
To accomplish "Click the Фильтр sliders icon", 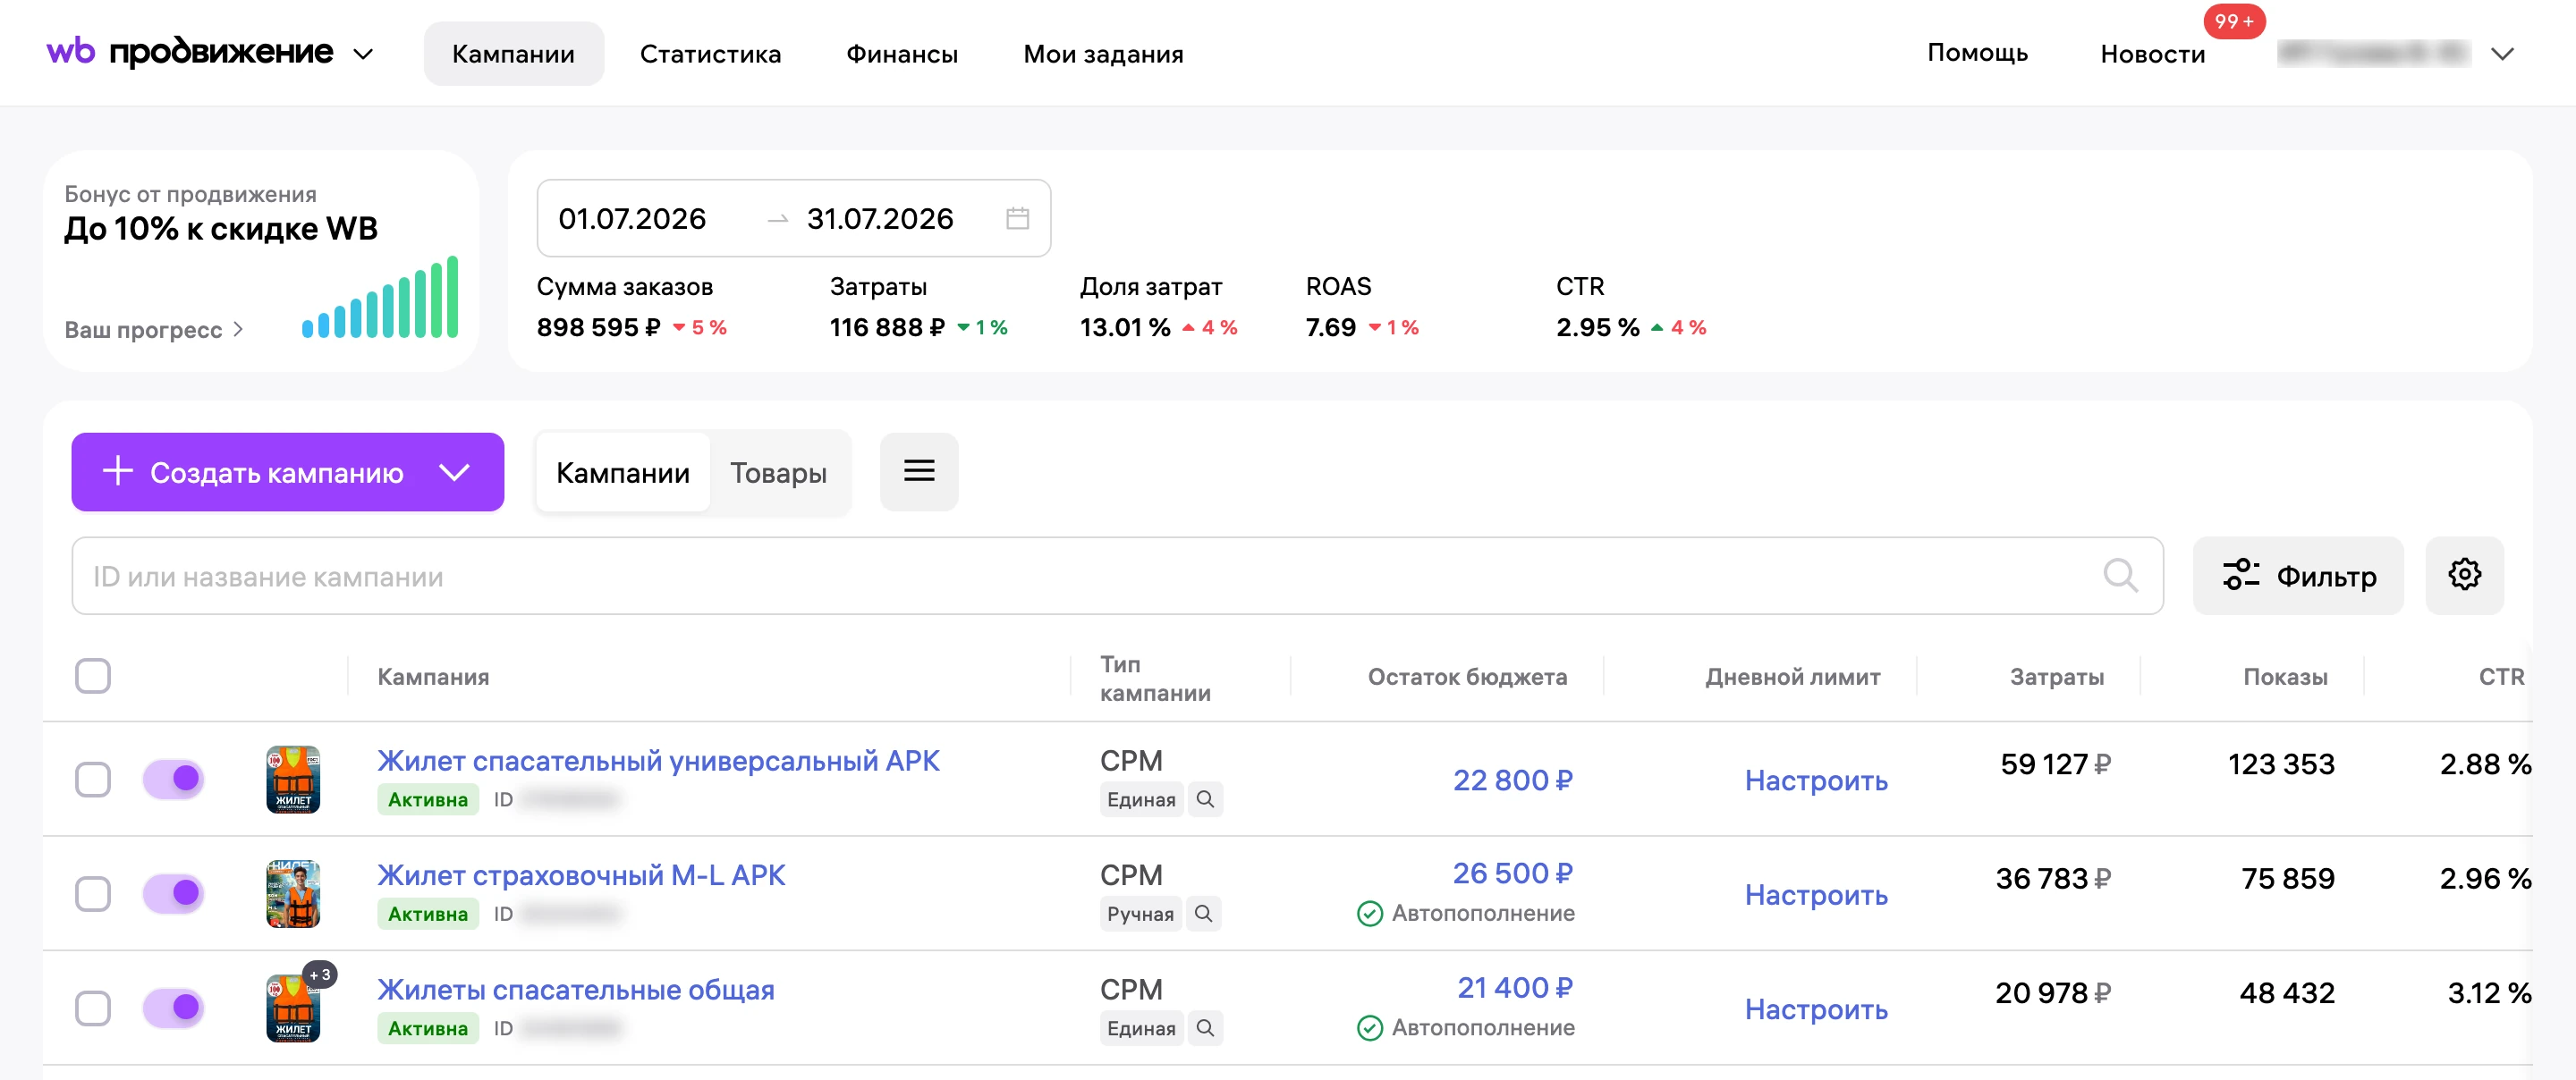I will pos(2241,575).
